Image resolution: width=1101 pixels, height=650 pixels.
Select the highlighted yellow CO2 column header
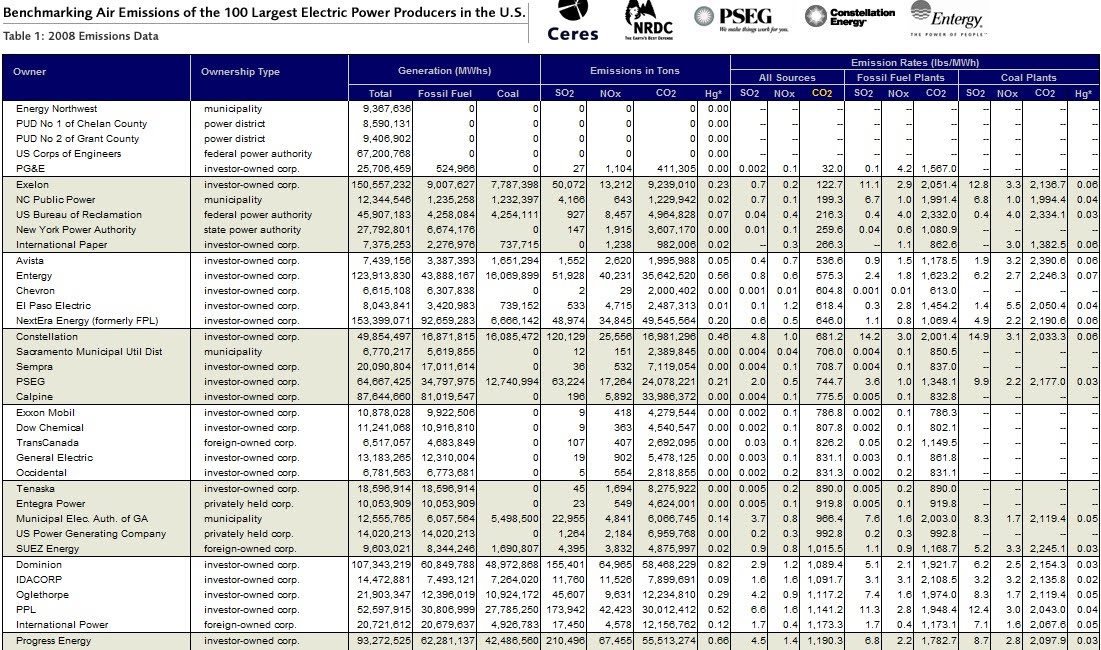(822, 92)
